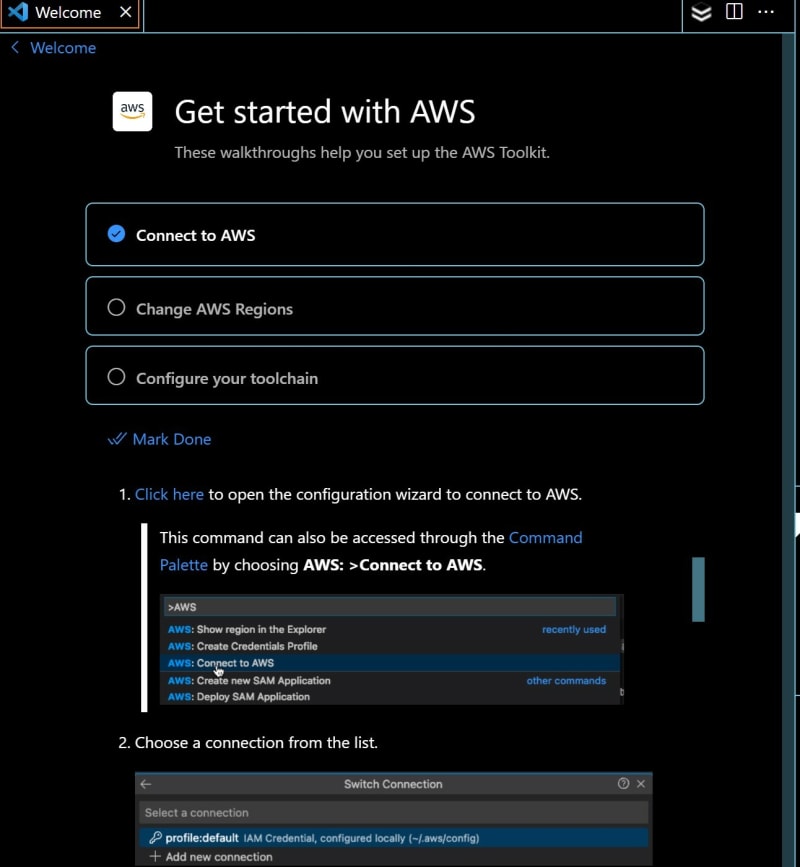Click the walkthrough scrollbar thumb

click(698, 589)
